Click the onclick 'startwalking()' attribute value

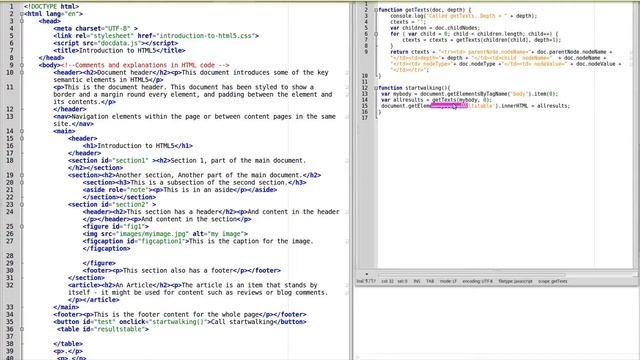click(x=178, y=322)
